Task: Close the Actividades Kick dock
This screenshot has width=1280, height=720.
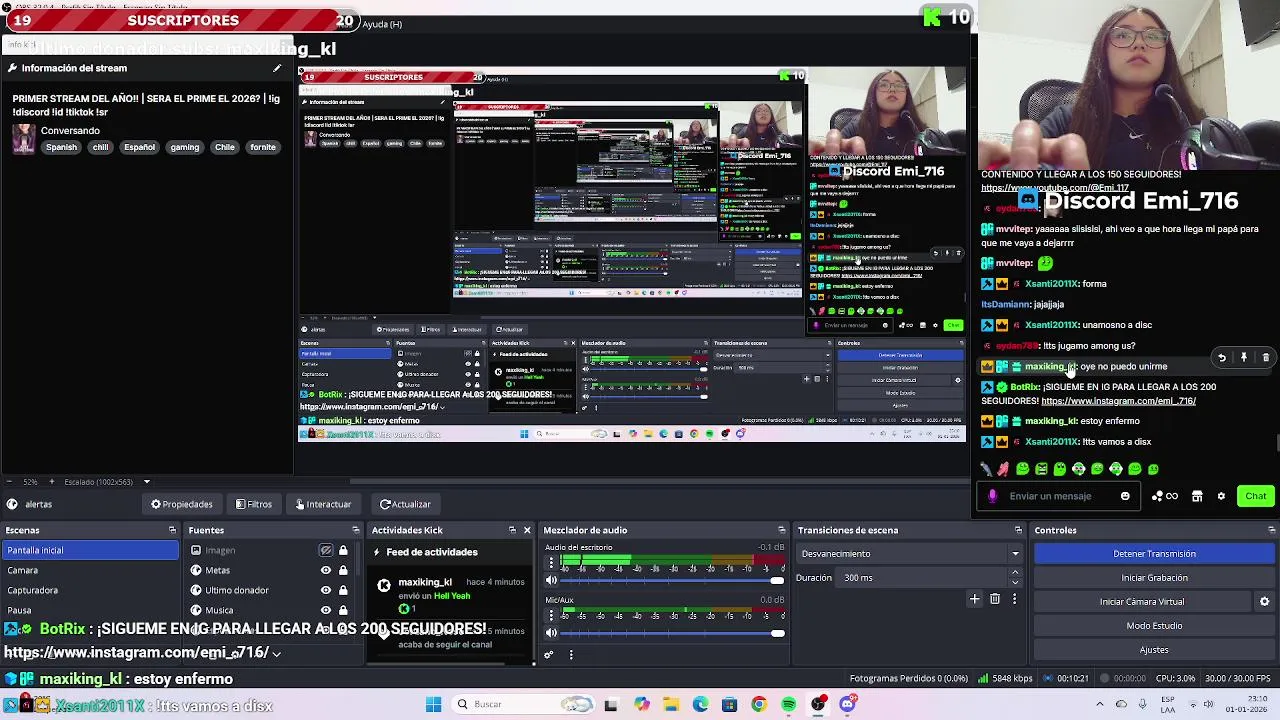Action: 527,530
